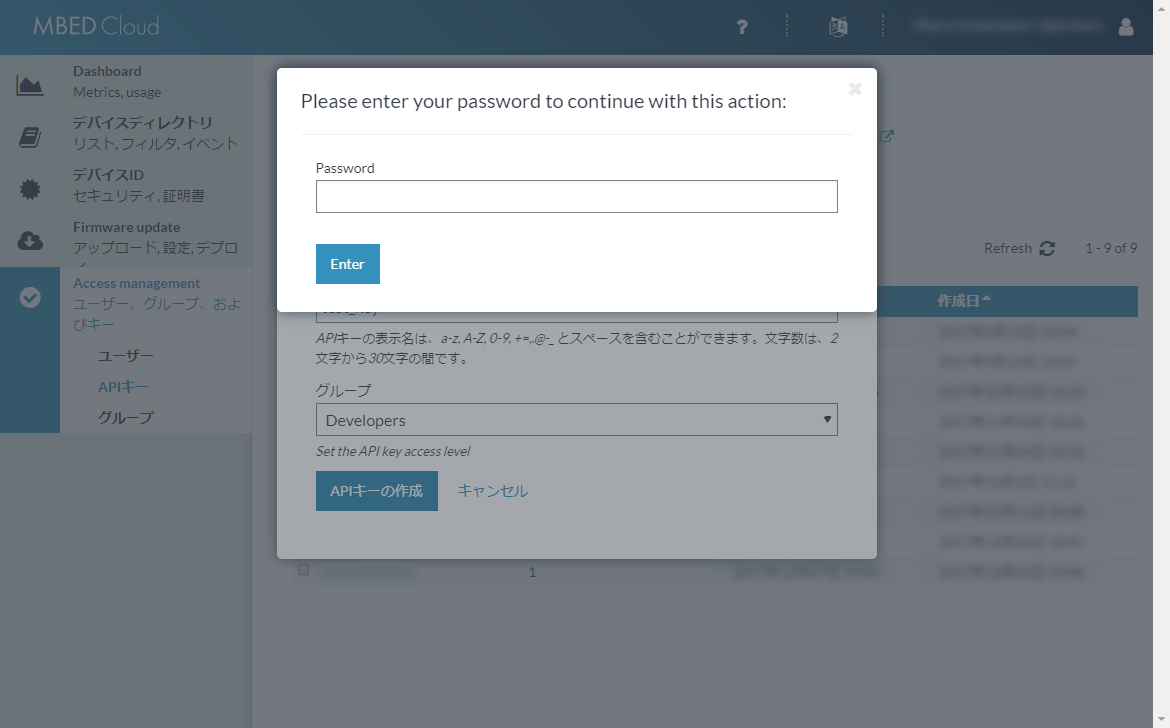Screen dimensions: 1170x728
Task: Open the language switcher icon
Action: pyautogui.click(x=838, y=27)
